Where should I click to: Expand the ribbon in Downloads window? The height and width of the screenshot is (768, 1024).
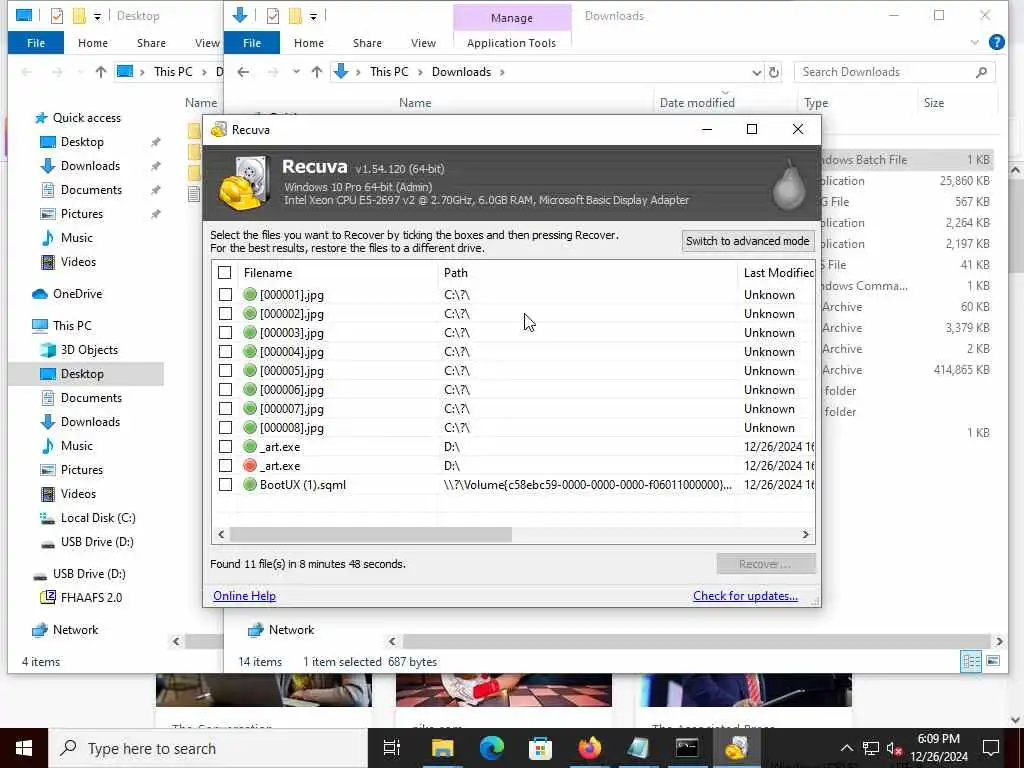(x=974, y=43)
